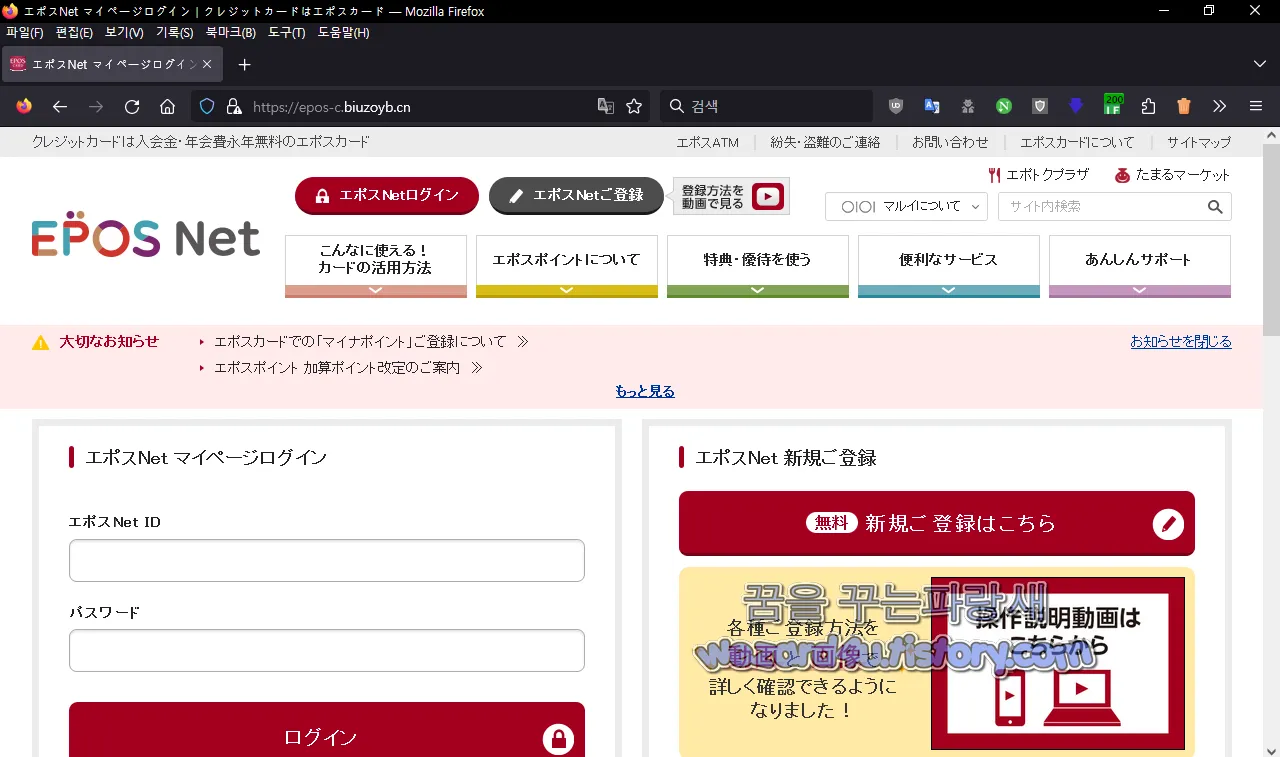Open the 보기(V) menu
This screenshot has width=1280, height=757.
124,33
